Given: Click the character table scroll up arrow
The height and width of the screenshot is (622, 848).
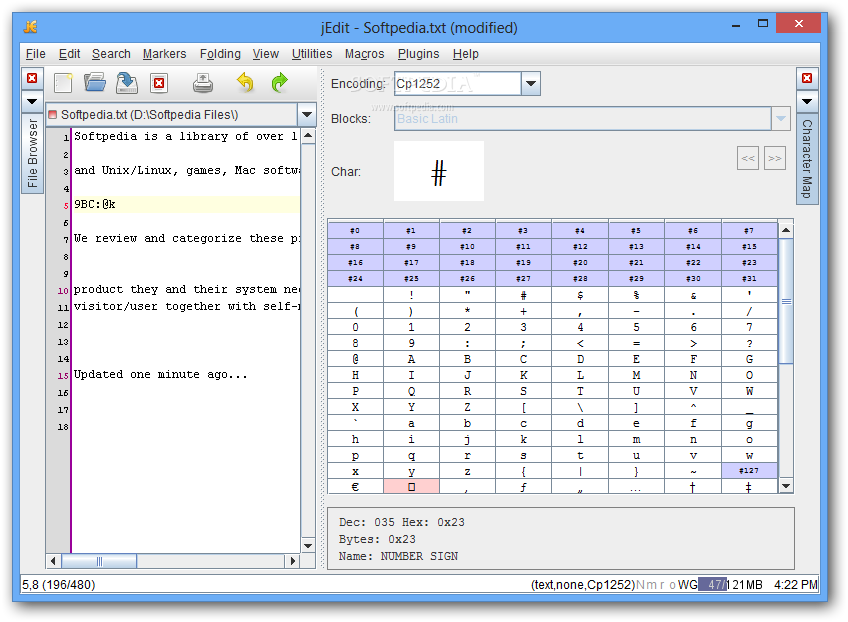Looking at the screenshot, I should (x=786, y=230).
